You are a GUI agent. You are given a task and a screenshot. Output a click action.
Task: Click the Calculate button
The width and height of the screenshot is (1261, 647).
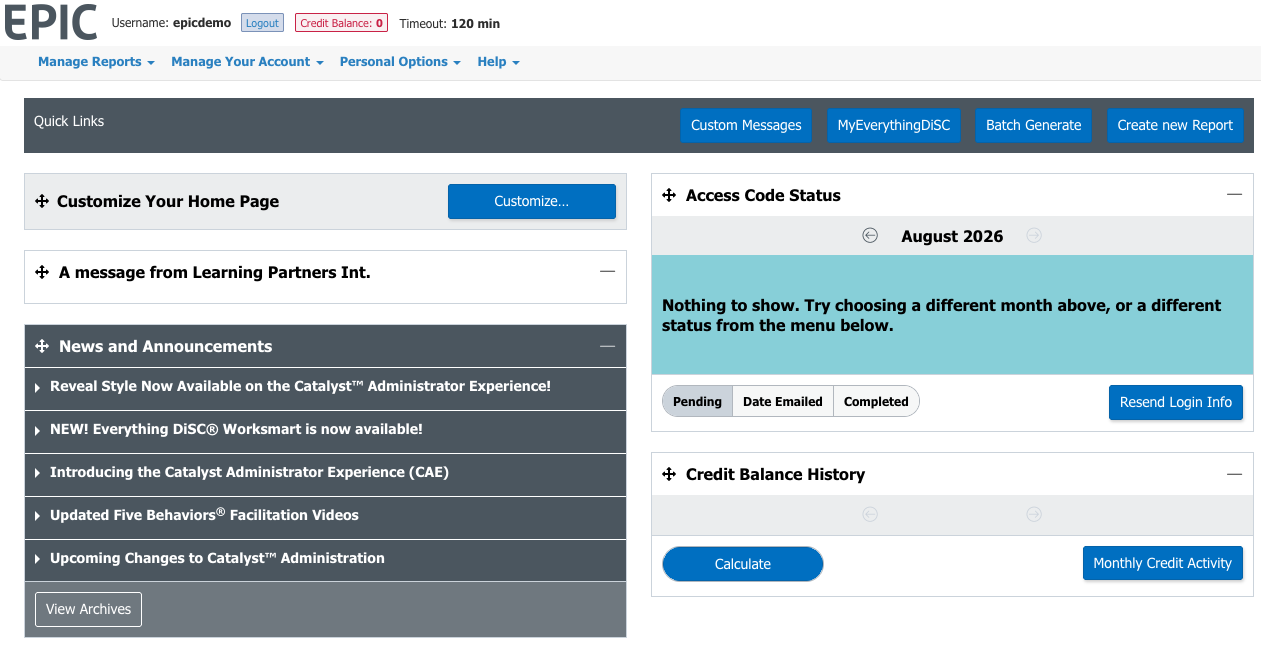[743, 564]
